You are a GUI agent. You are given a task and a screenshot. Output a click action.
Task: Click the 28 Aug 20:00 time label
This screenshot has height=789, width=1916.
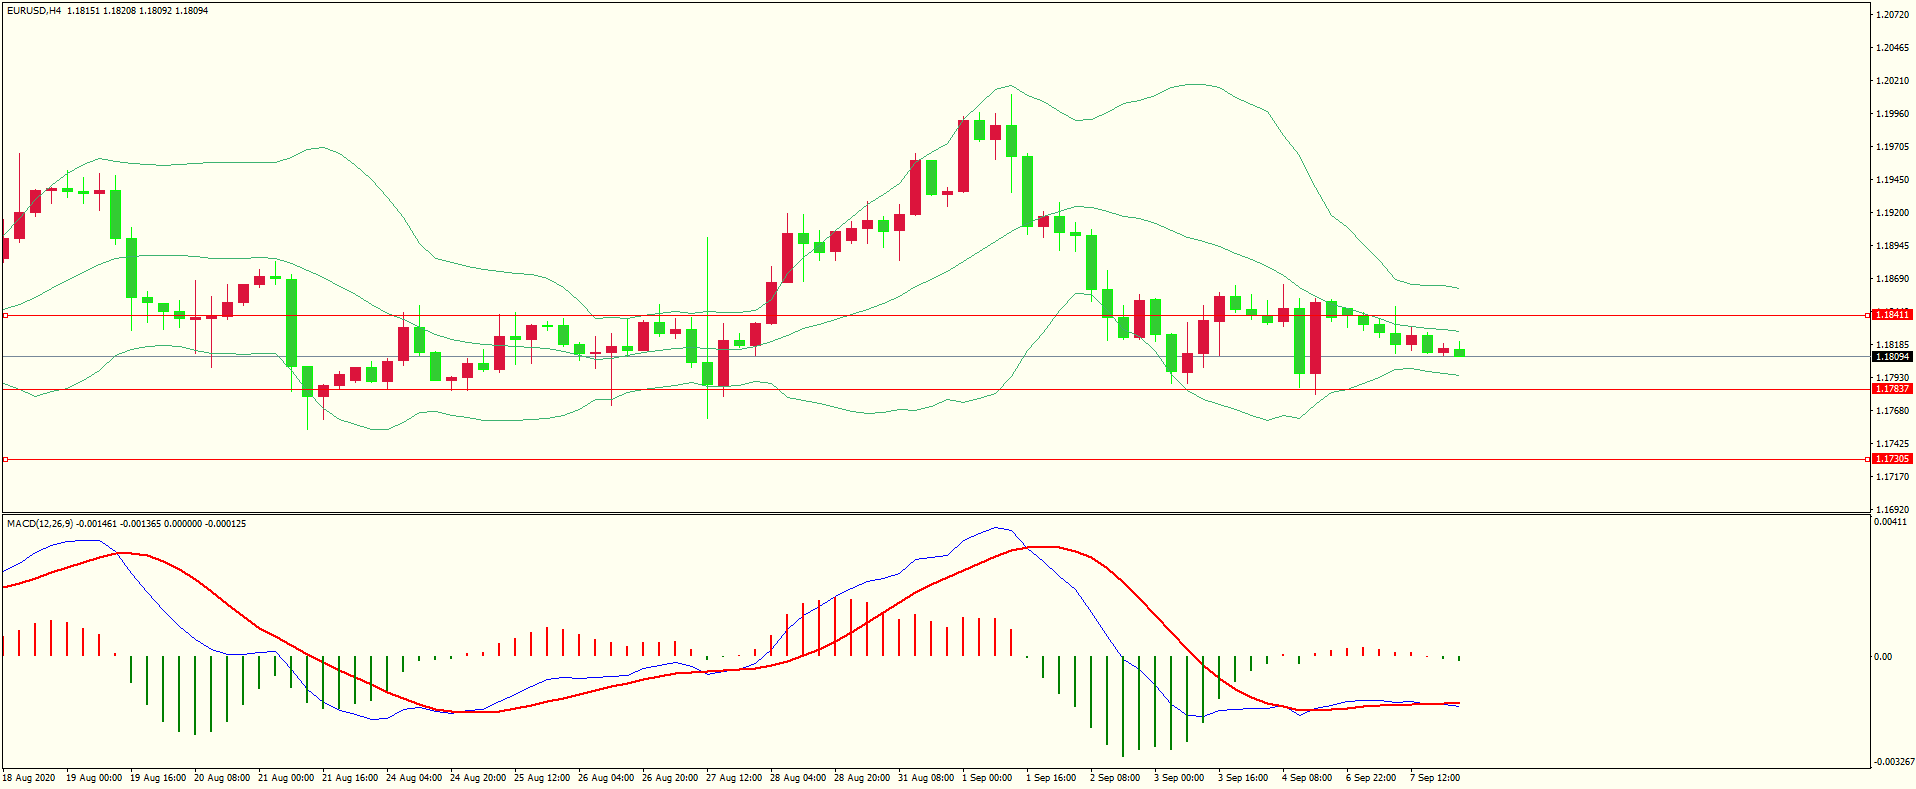[862, 778]
